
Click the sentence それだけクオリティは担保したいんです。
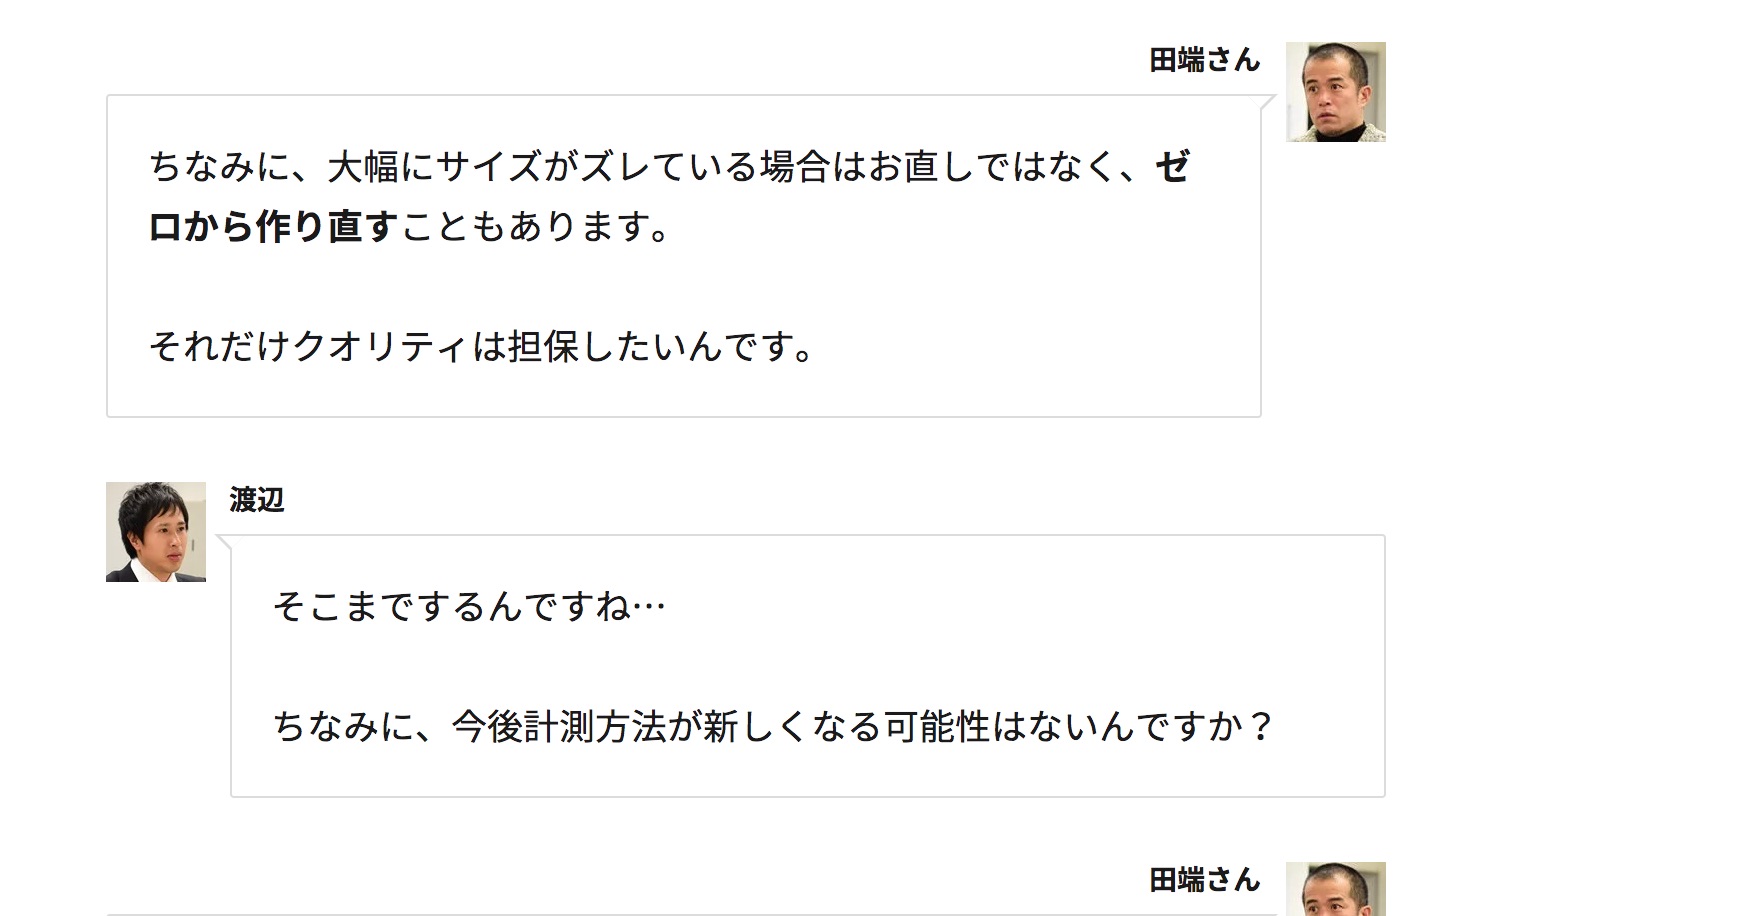click(x=482, y=347)
